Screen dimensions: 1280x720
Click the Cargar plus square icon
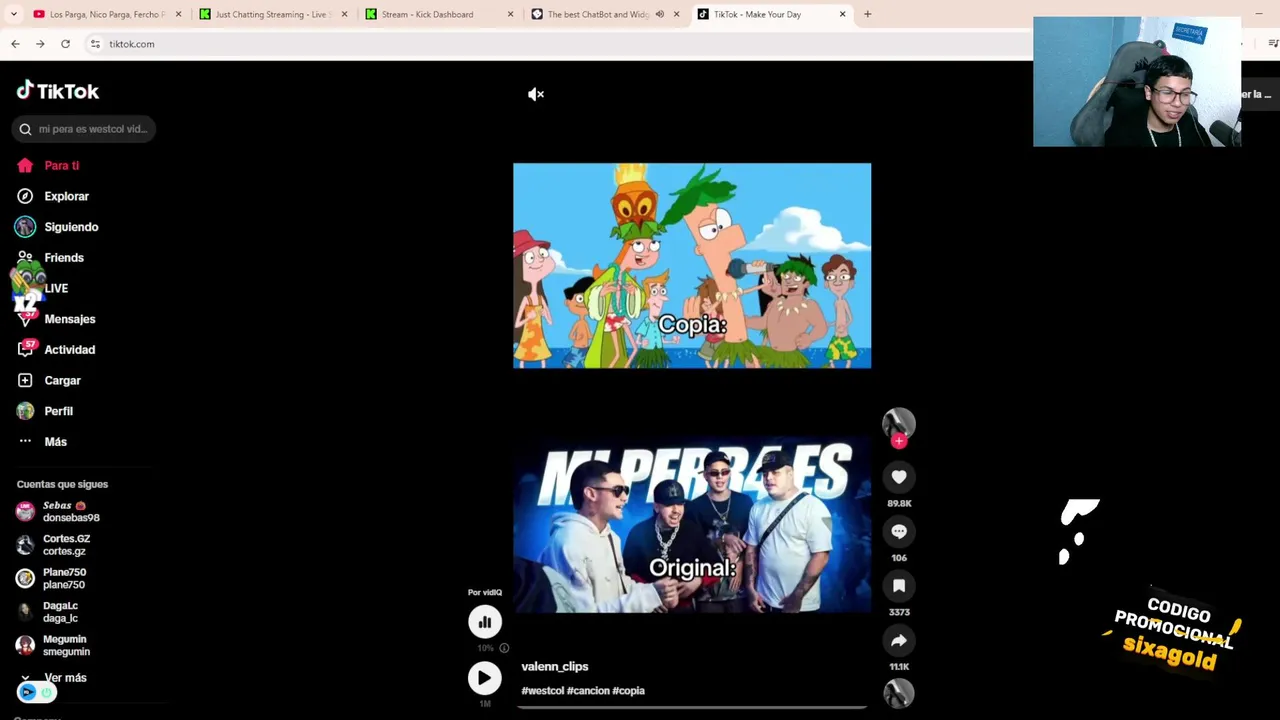(x=25, y=380)
